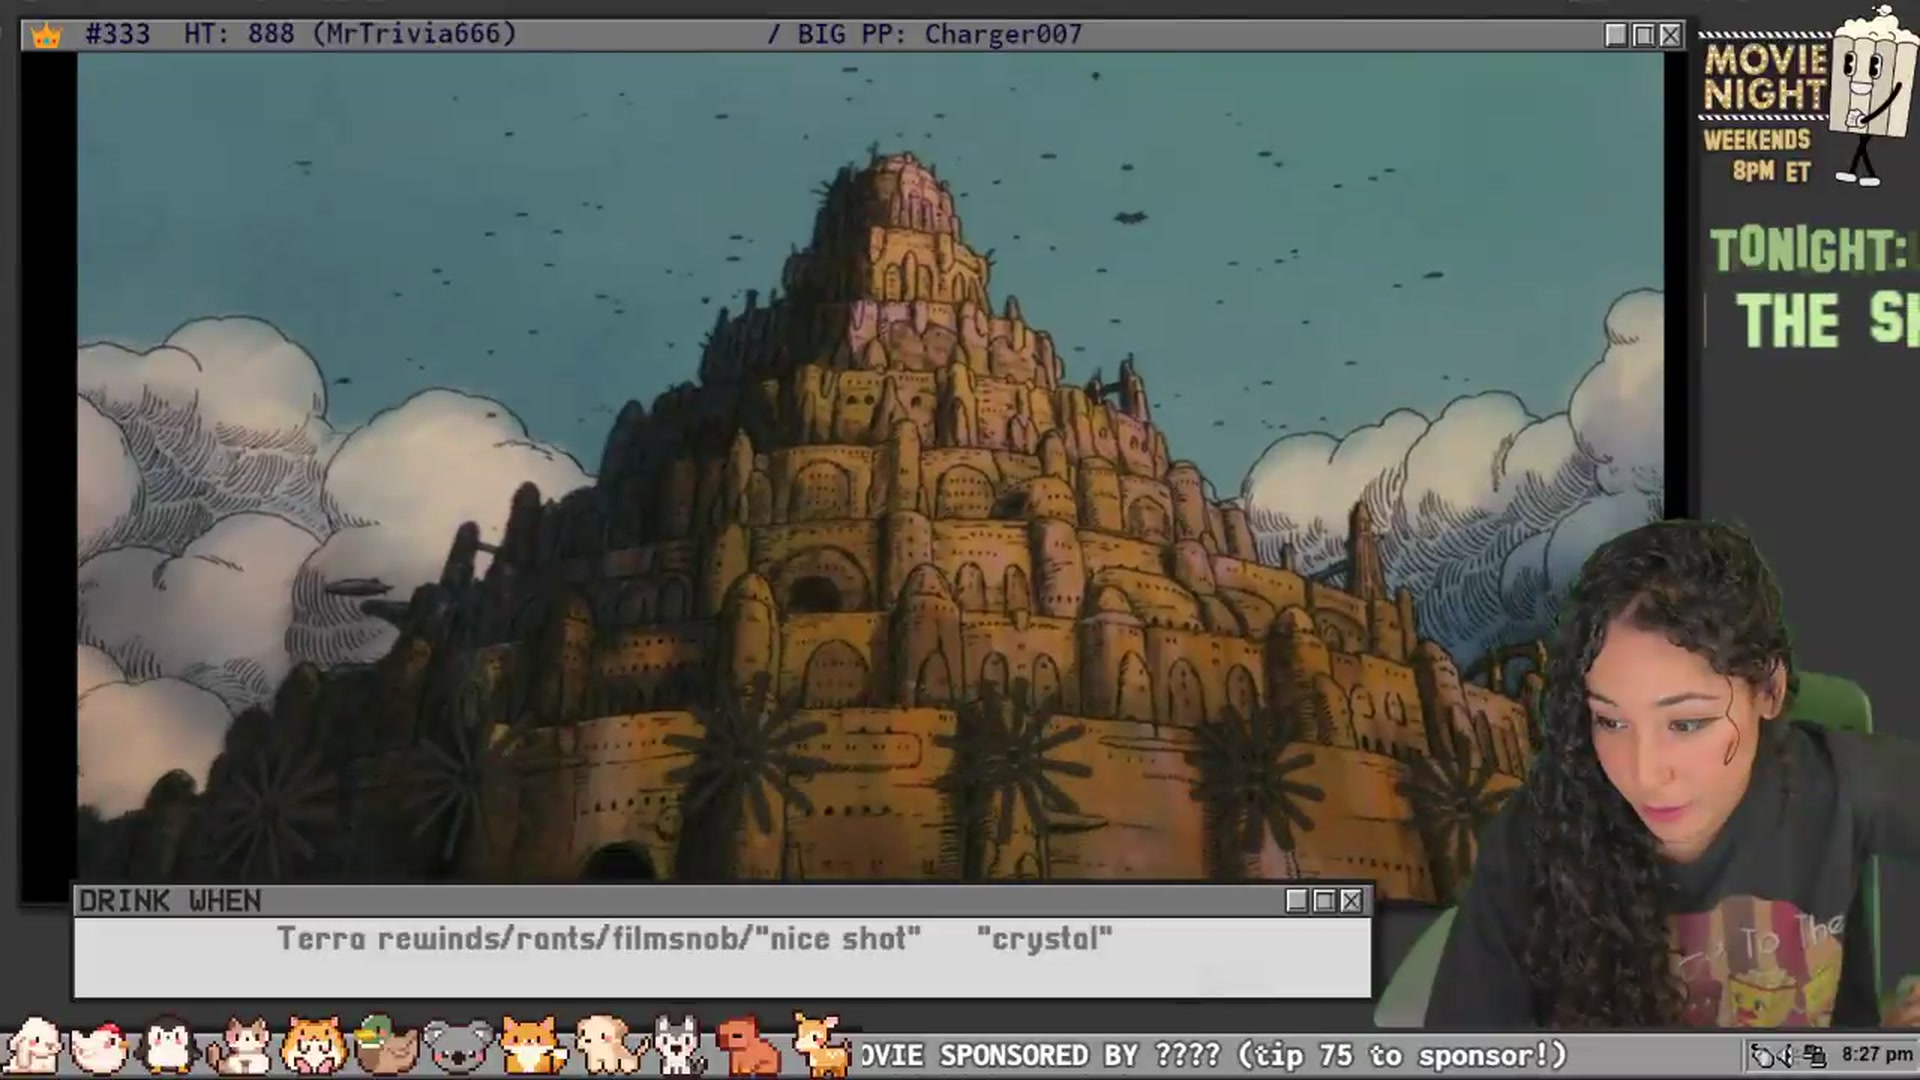
Task: Select the gray koala pixel icon
Action: (458, 1047)
